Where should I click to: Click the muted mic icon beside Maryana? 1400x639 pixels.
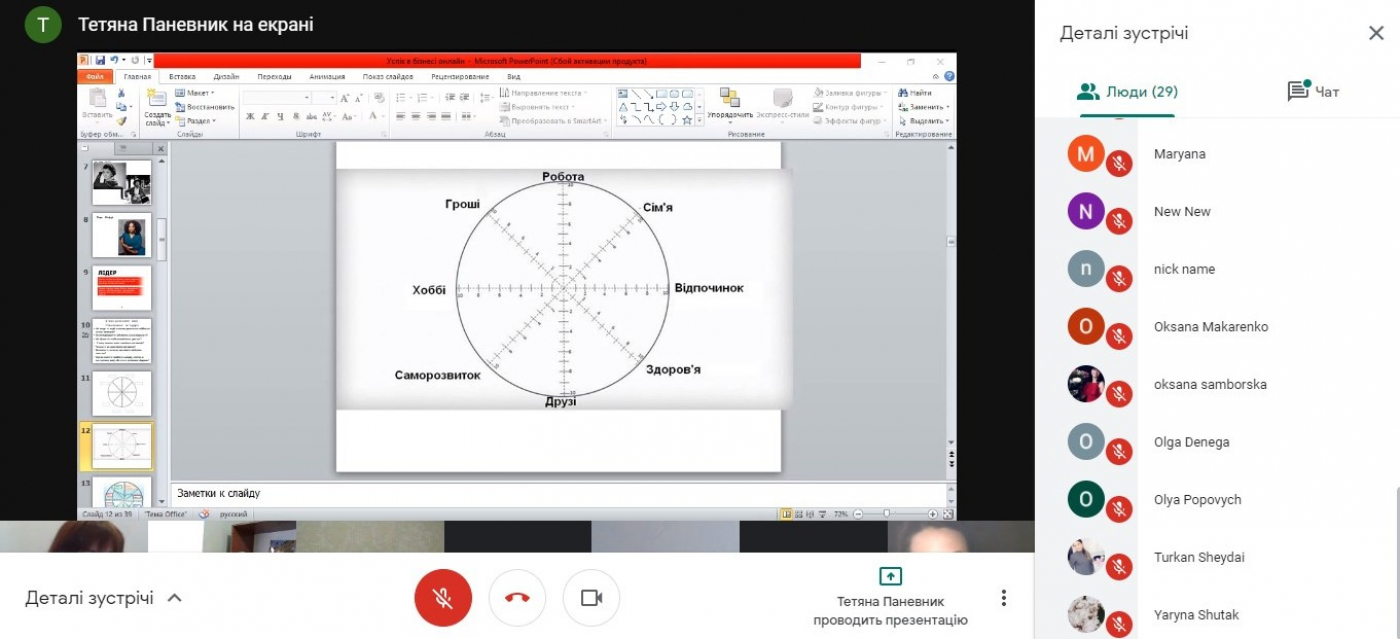tap(1119, 163)
